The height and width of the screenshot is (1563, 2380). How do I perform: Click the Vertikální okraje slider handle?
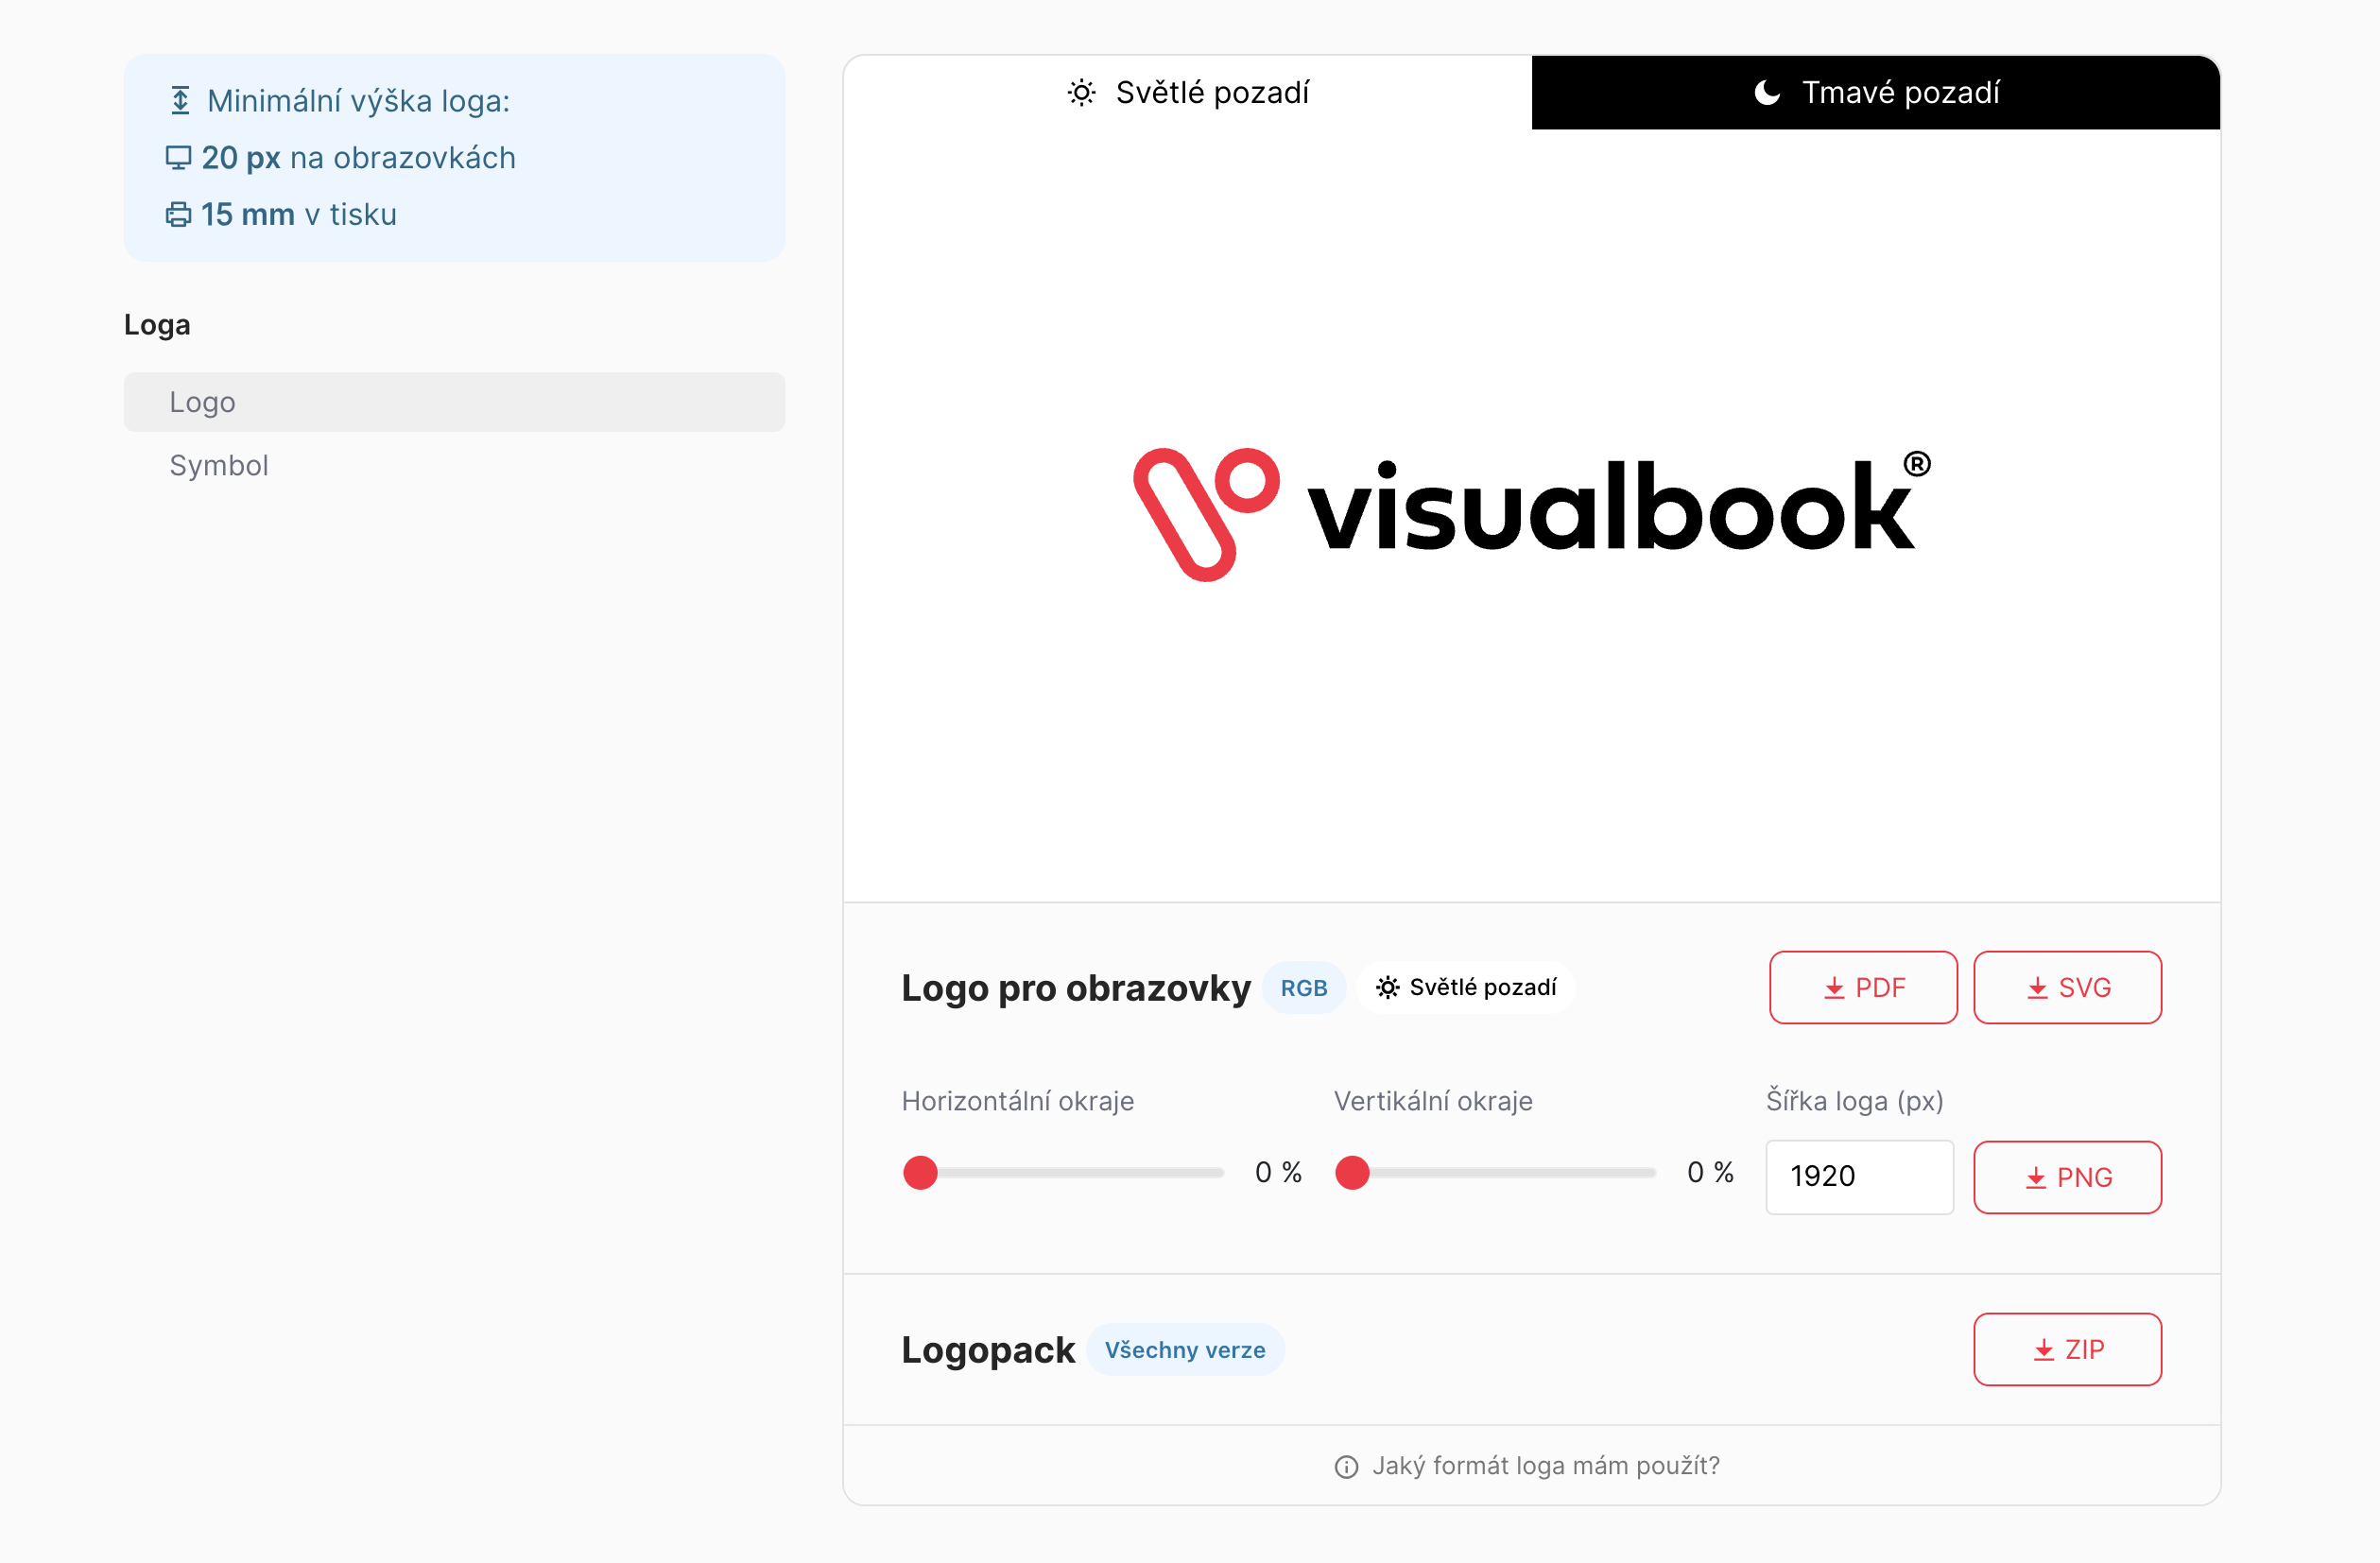click(x=1352, y=1172)
